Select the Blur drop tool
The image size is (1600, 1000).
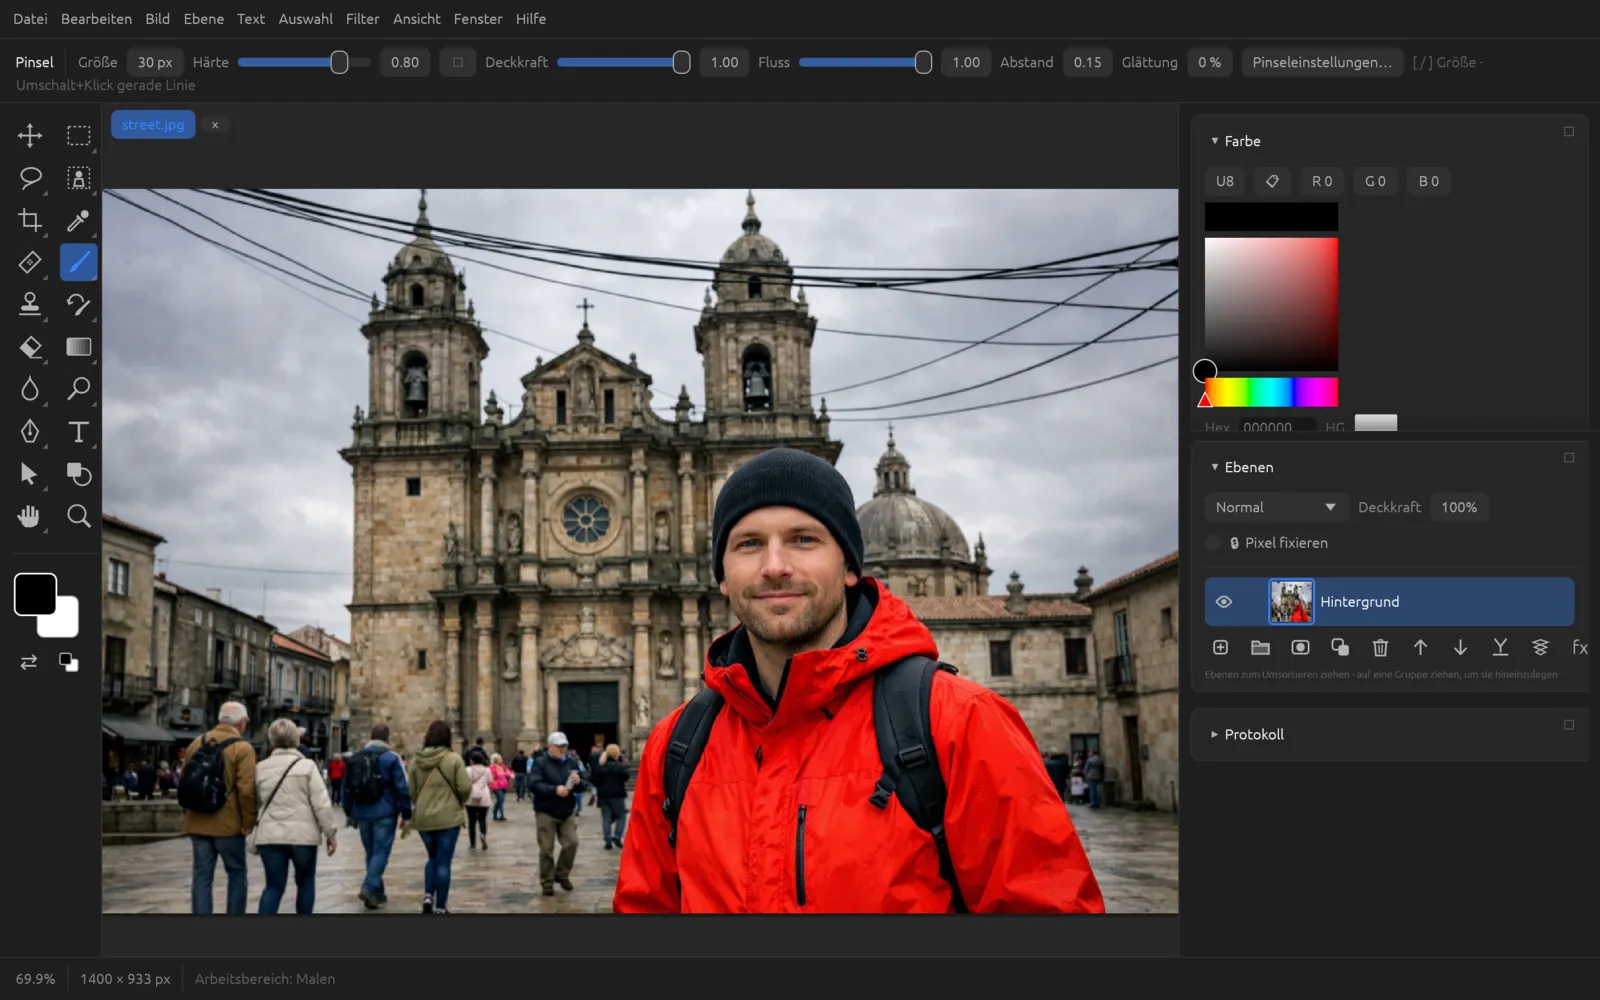point(30,389)
